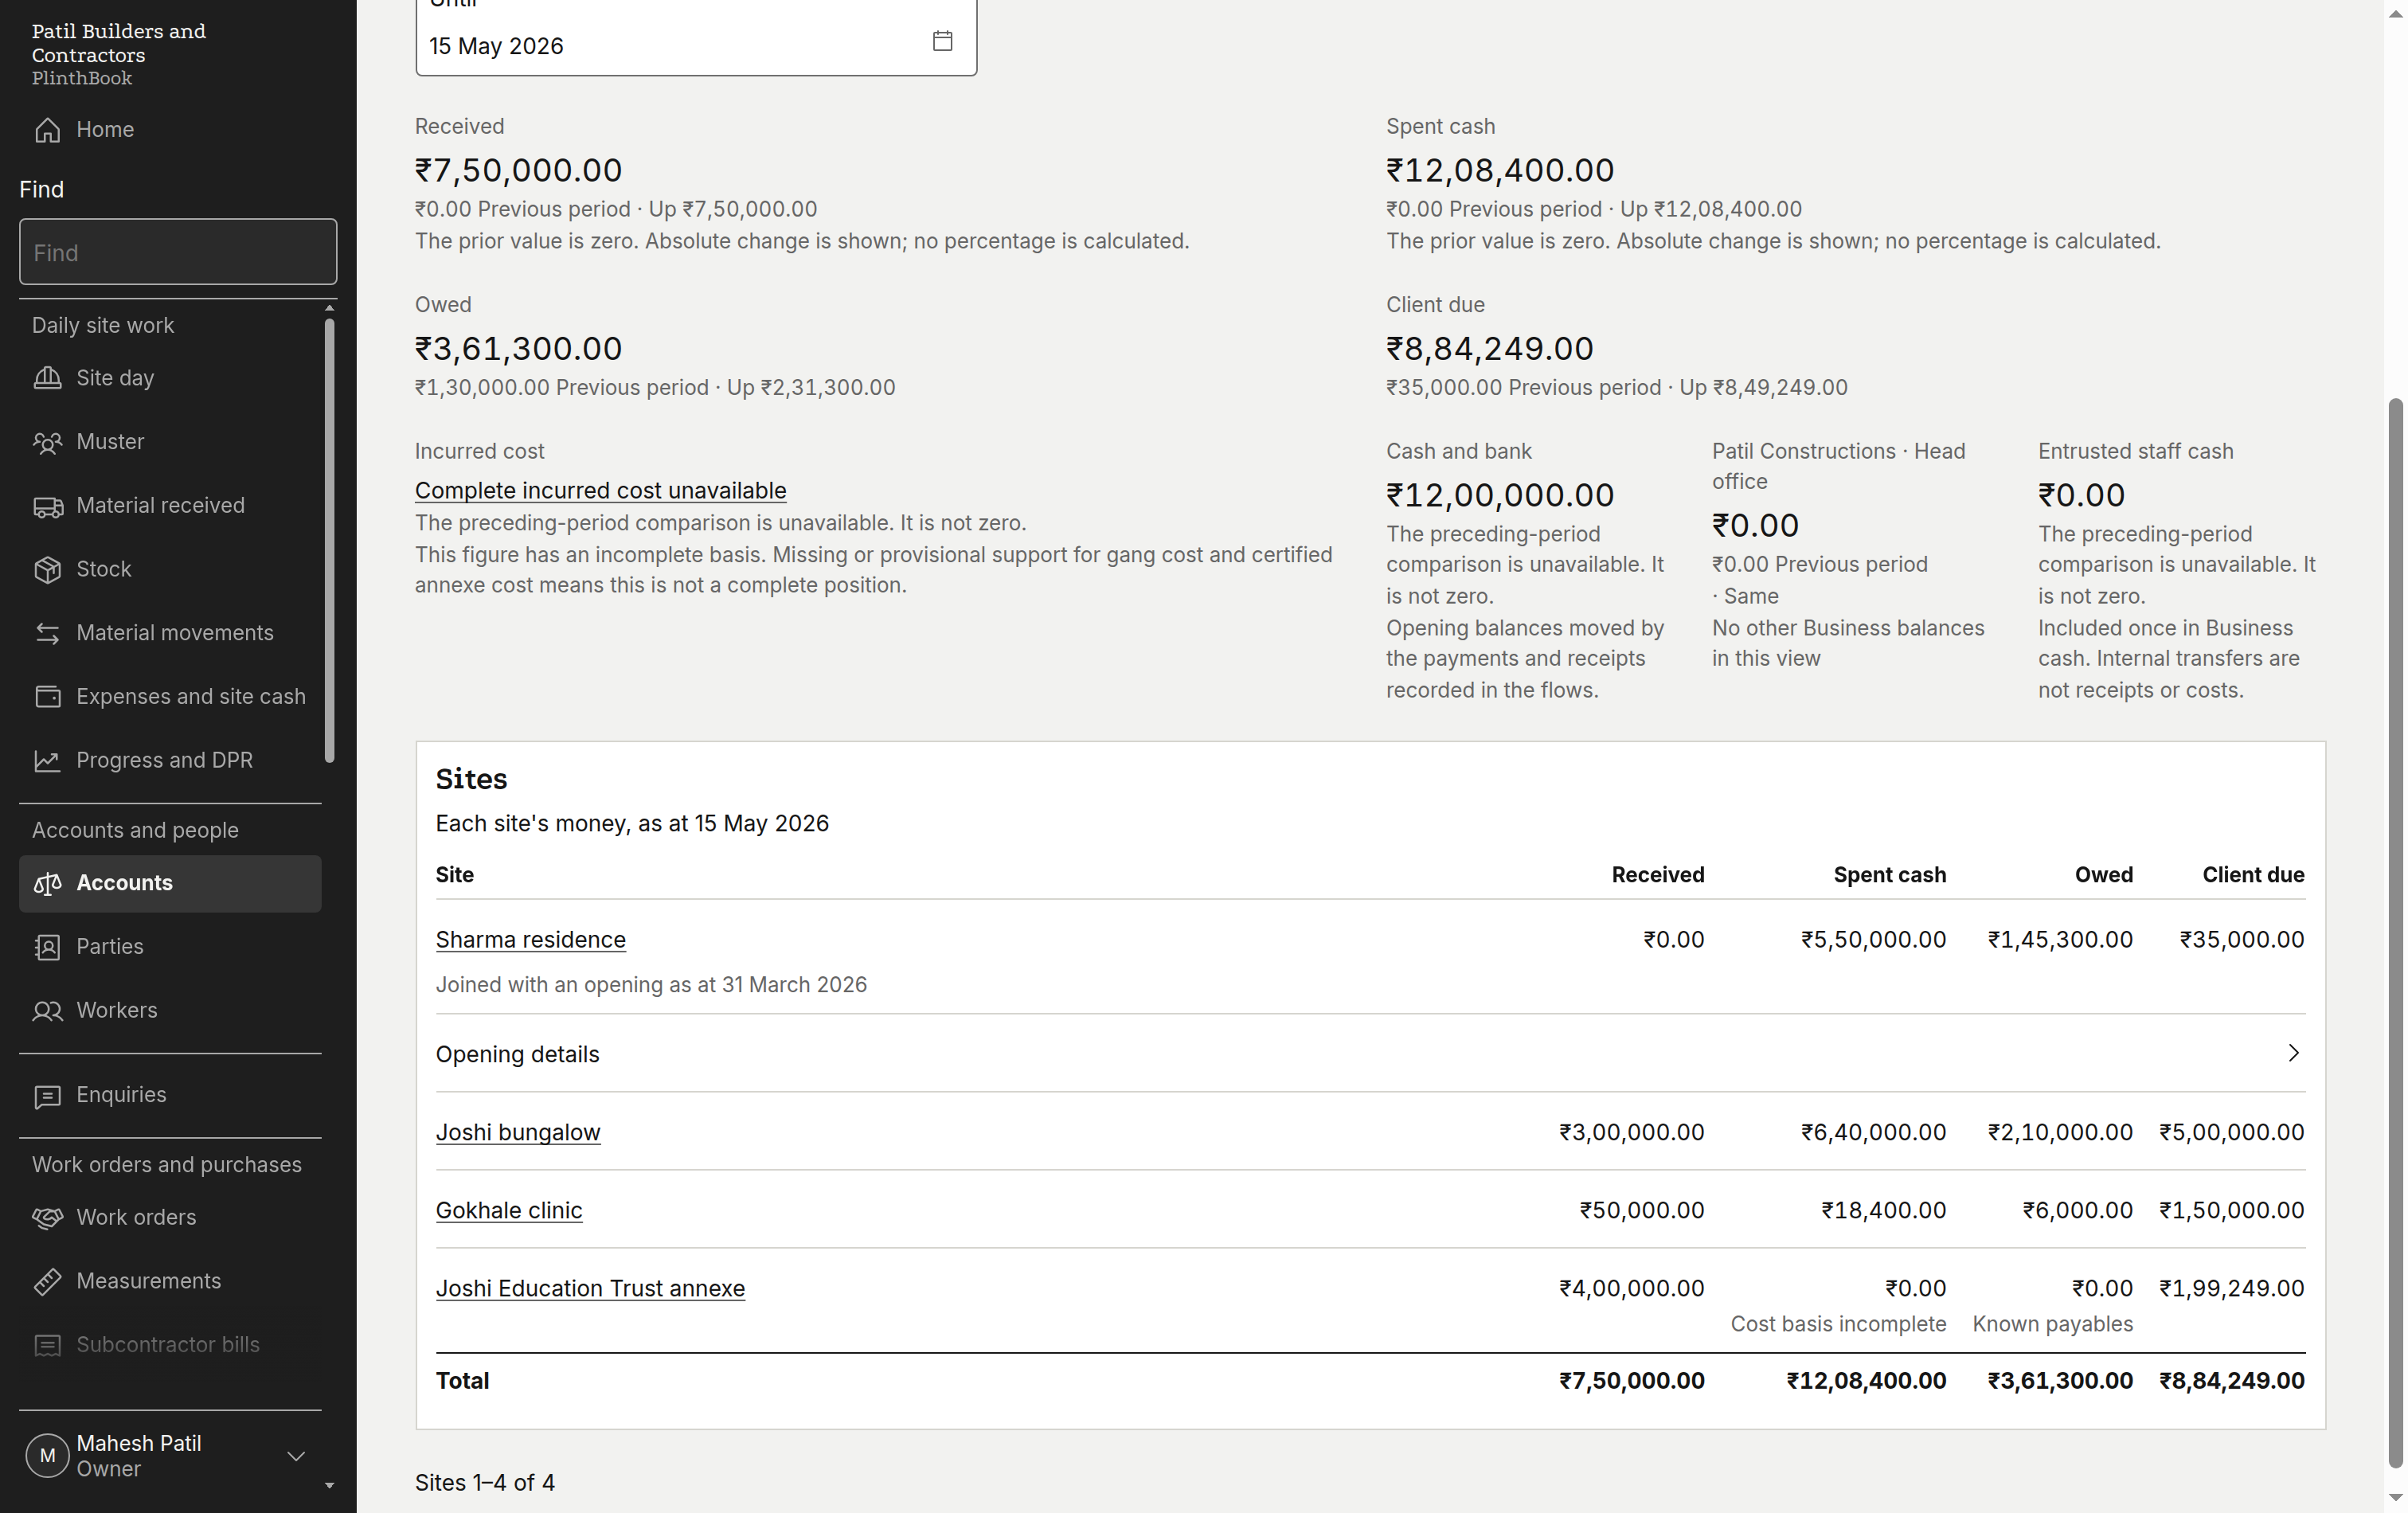Click the Material received truck icon
This screenshot has width=2408, height=1513.
coord(47,506)
